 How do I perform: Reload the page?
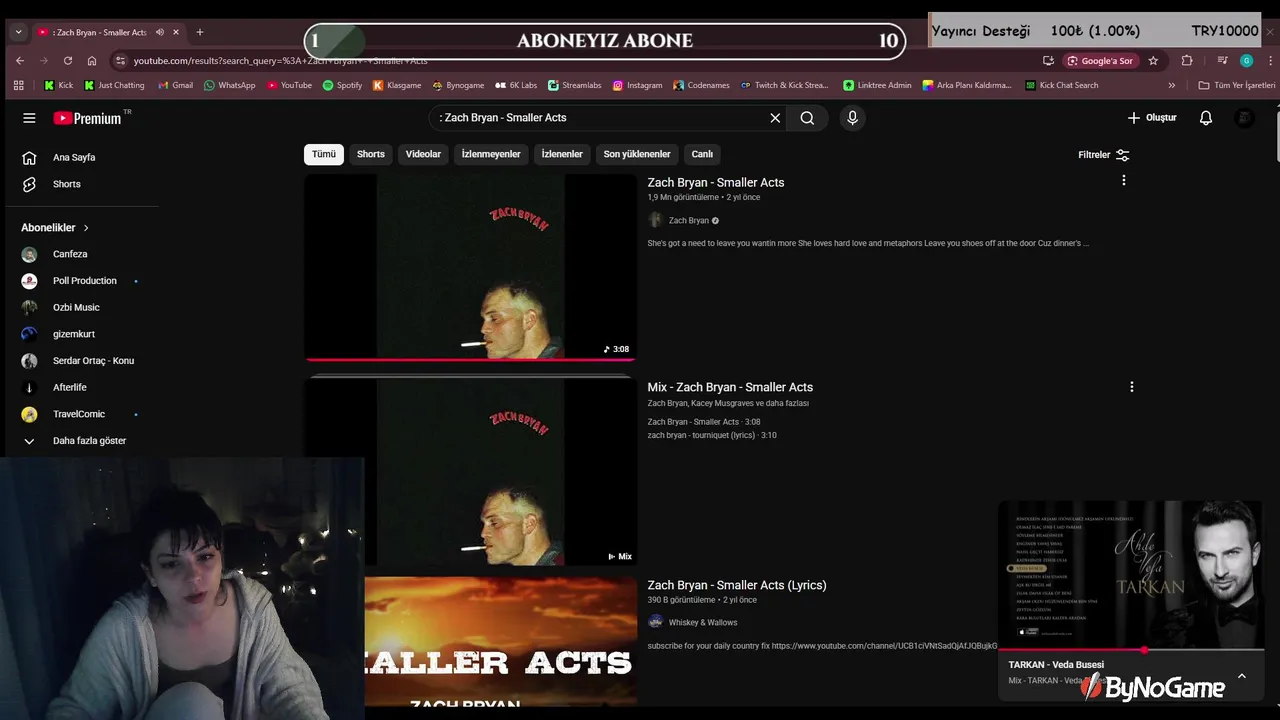(67, 60)
